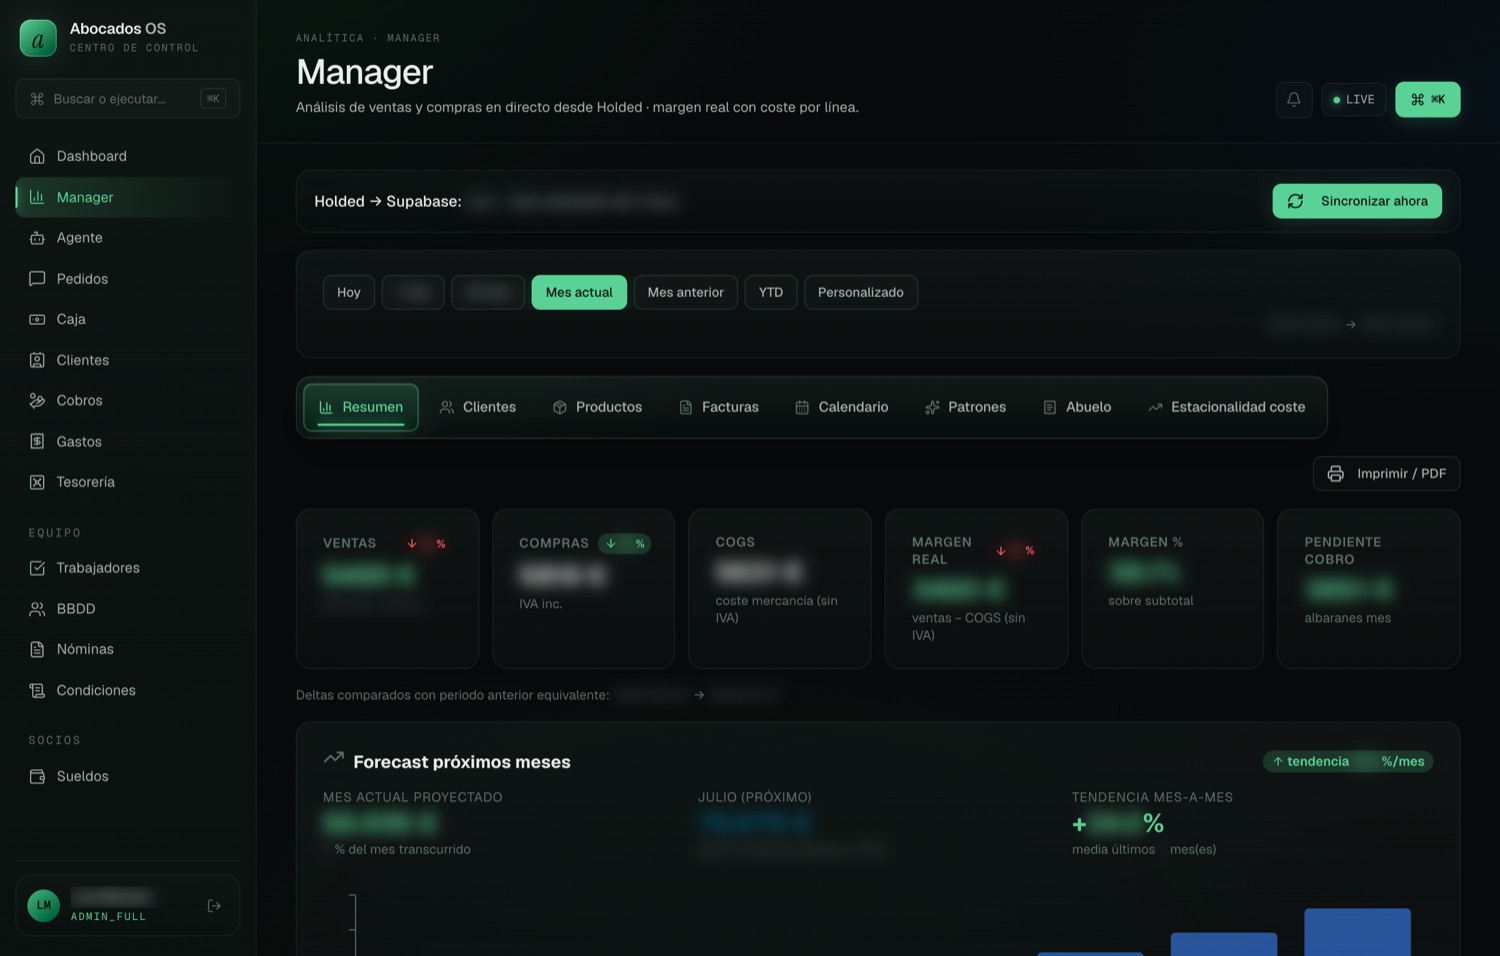The image size is (1500, 956).
Task: Open the Cobros coins icon
Action: [x=37, y=400]
